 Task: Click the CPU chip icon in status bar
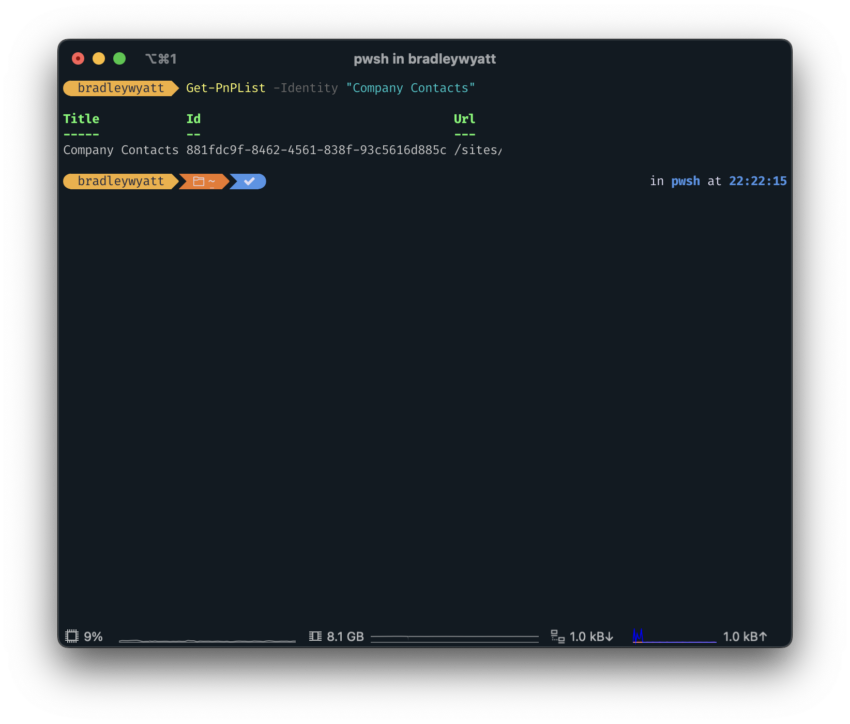[x=72, y=636]
